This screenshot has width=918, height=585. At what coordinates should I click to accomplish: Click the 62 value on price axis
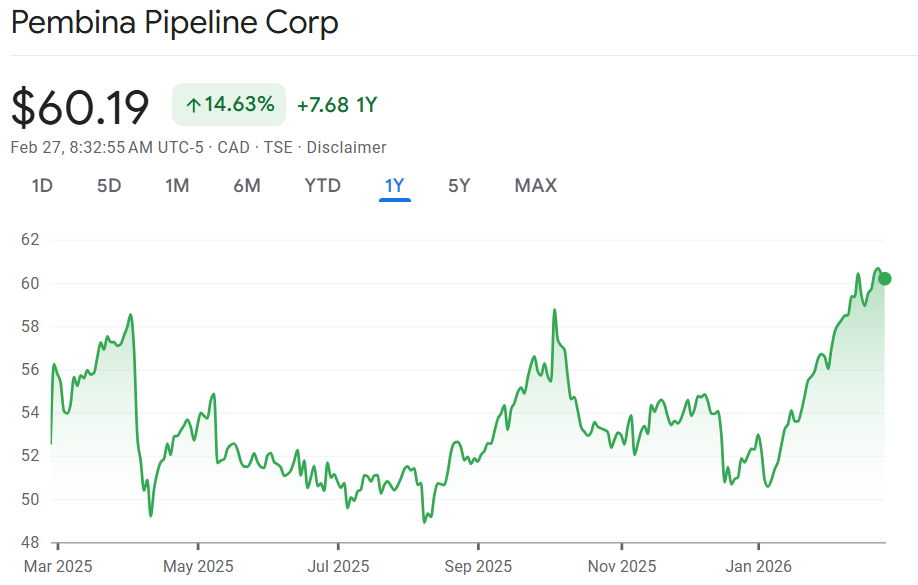tap(29, 240)
